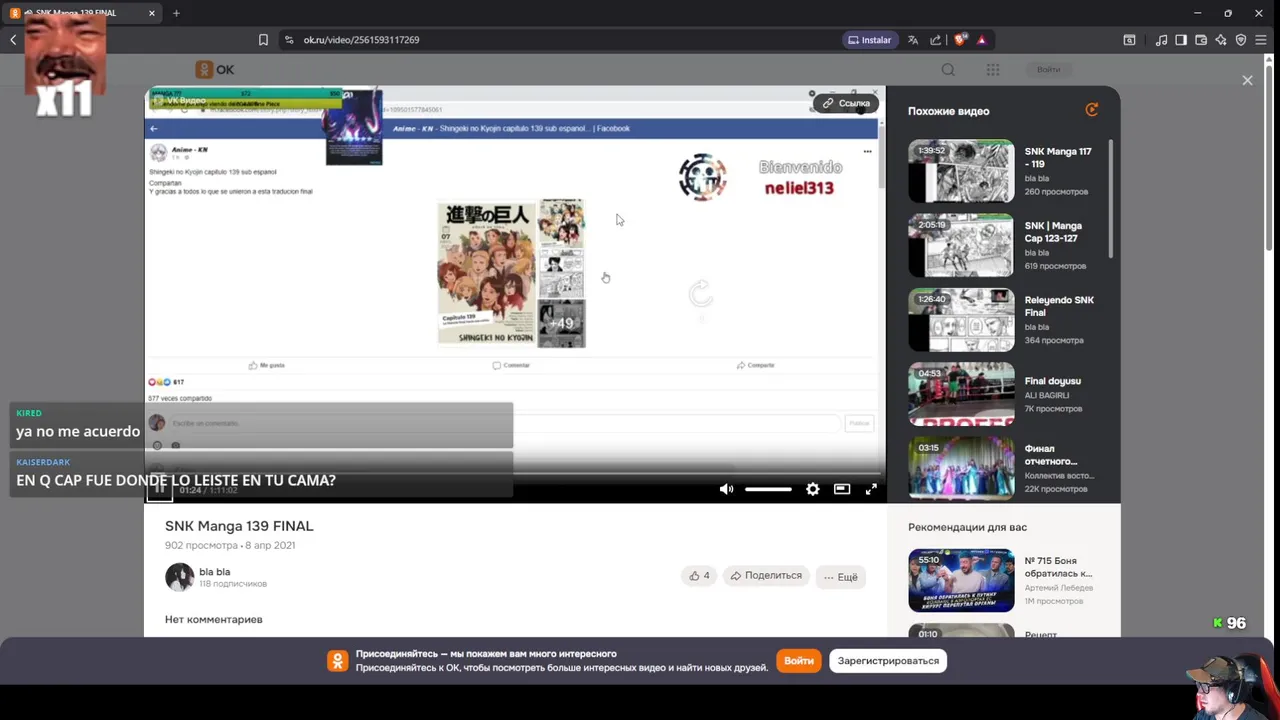Click the site settings icon in address bar
This screenshot has width=1280, height=720.
[289, 40]
